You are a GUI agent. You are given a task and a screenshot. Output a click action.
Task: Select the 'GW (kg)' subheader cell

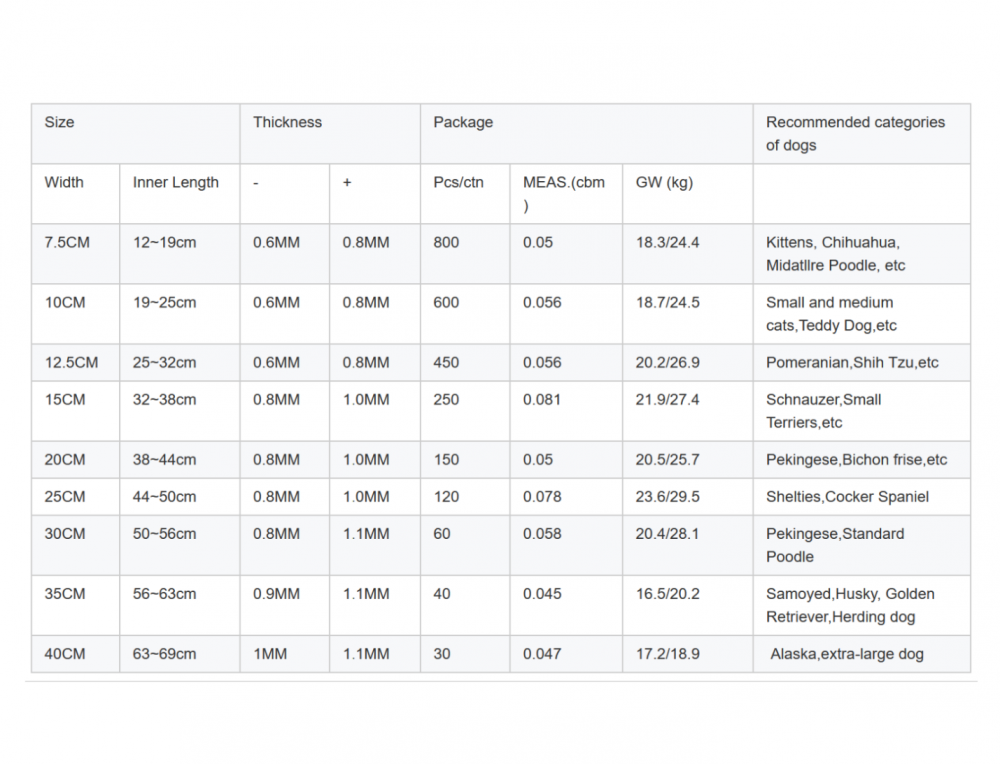(688, 194)
